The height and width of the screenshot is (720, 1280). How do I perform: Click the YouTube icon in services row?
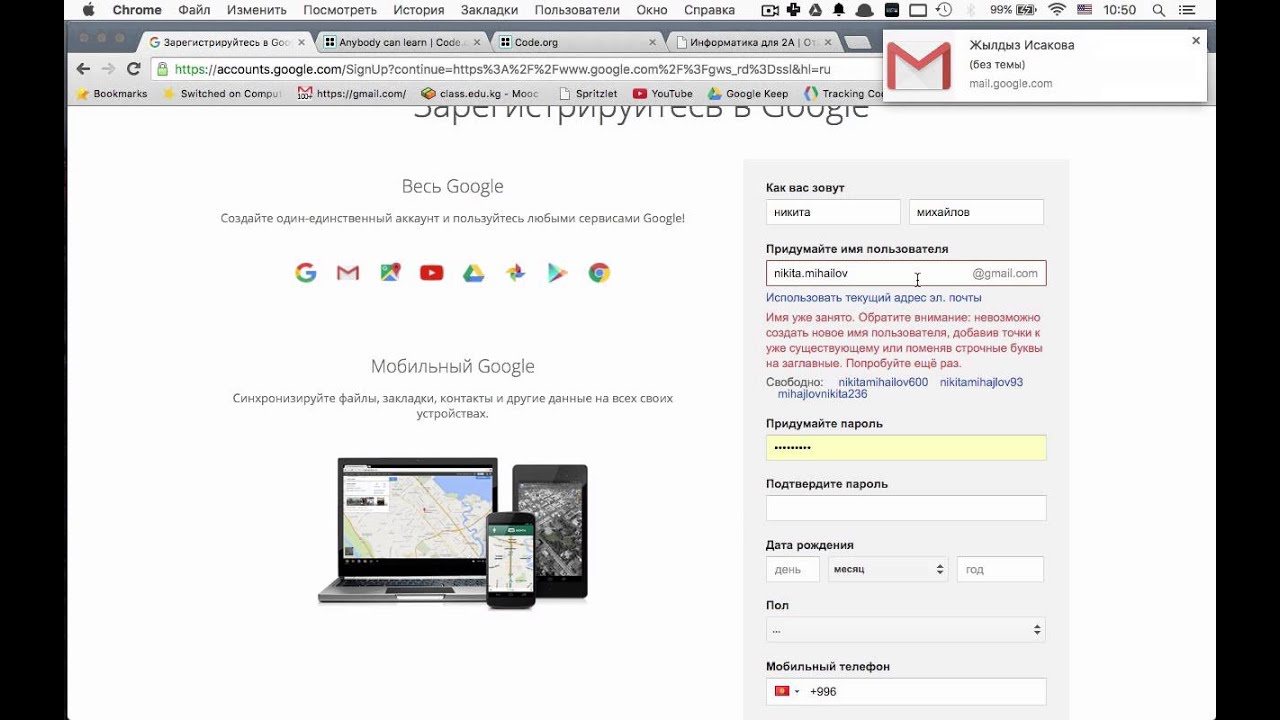432,273
